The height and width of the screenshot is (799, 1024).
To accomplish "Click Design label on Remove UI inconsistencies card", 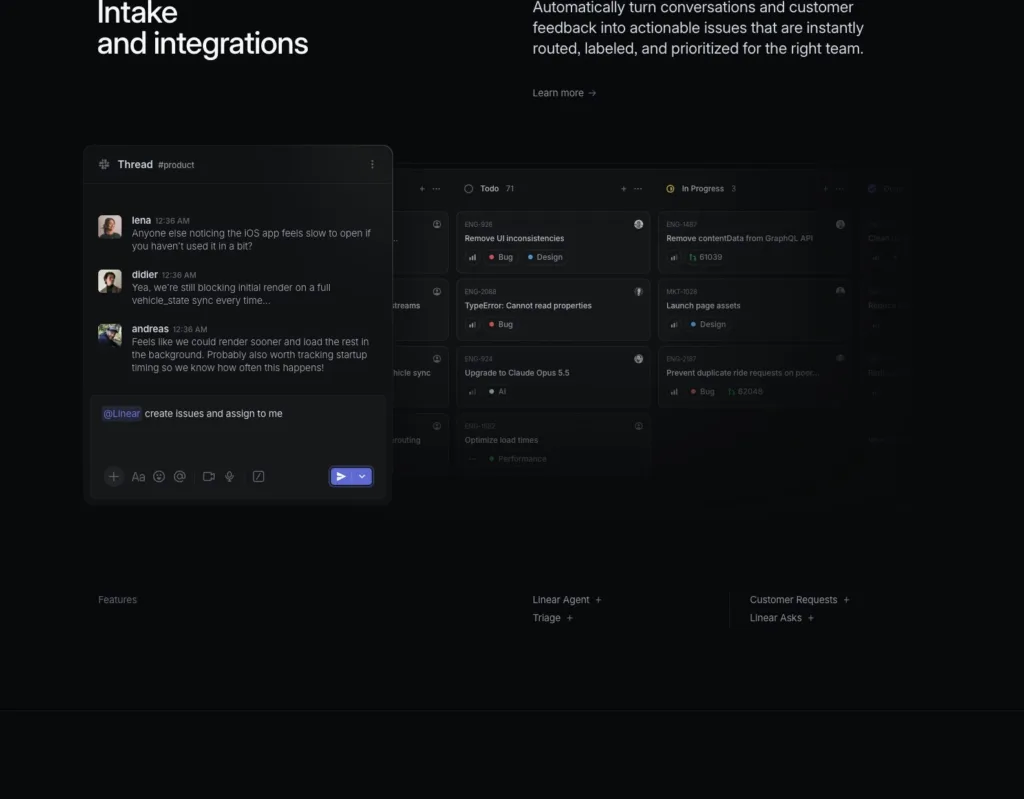I will 545,257.
